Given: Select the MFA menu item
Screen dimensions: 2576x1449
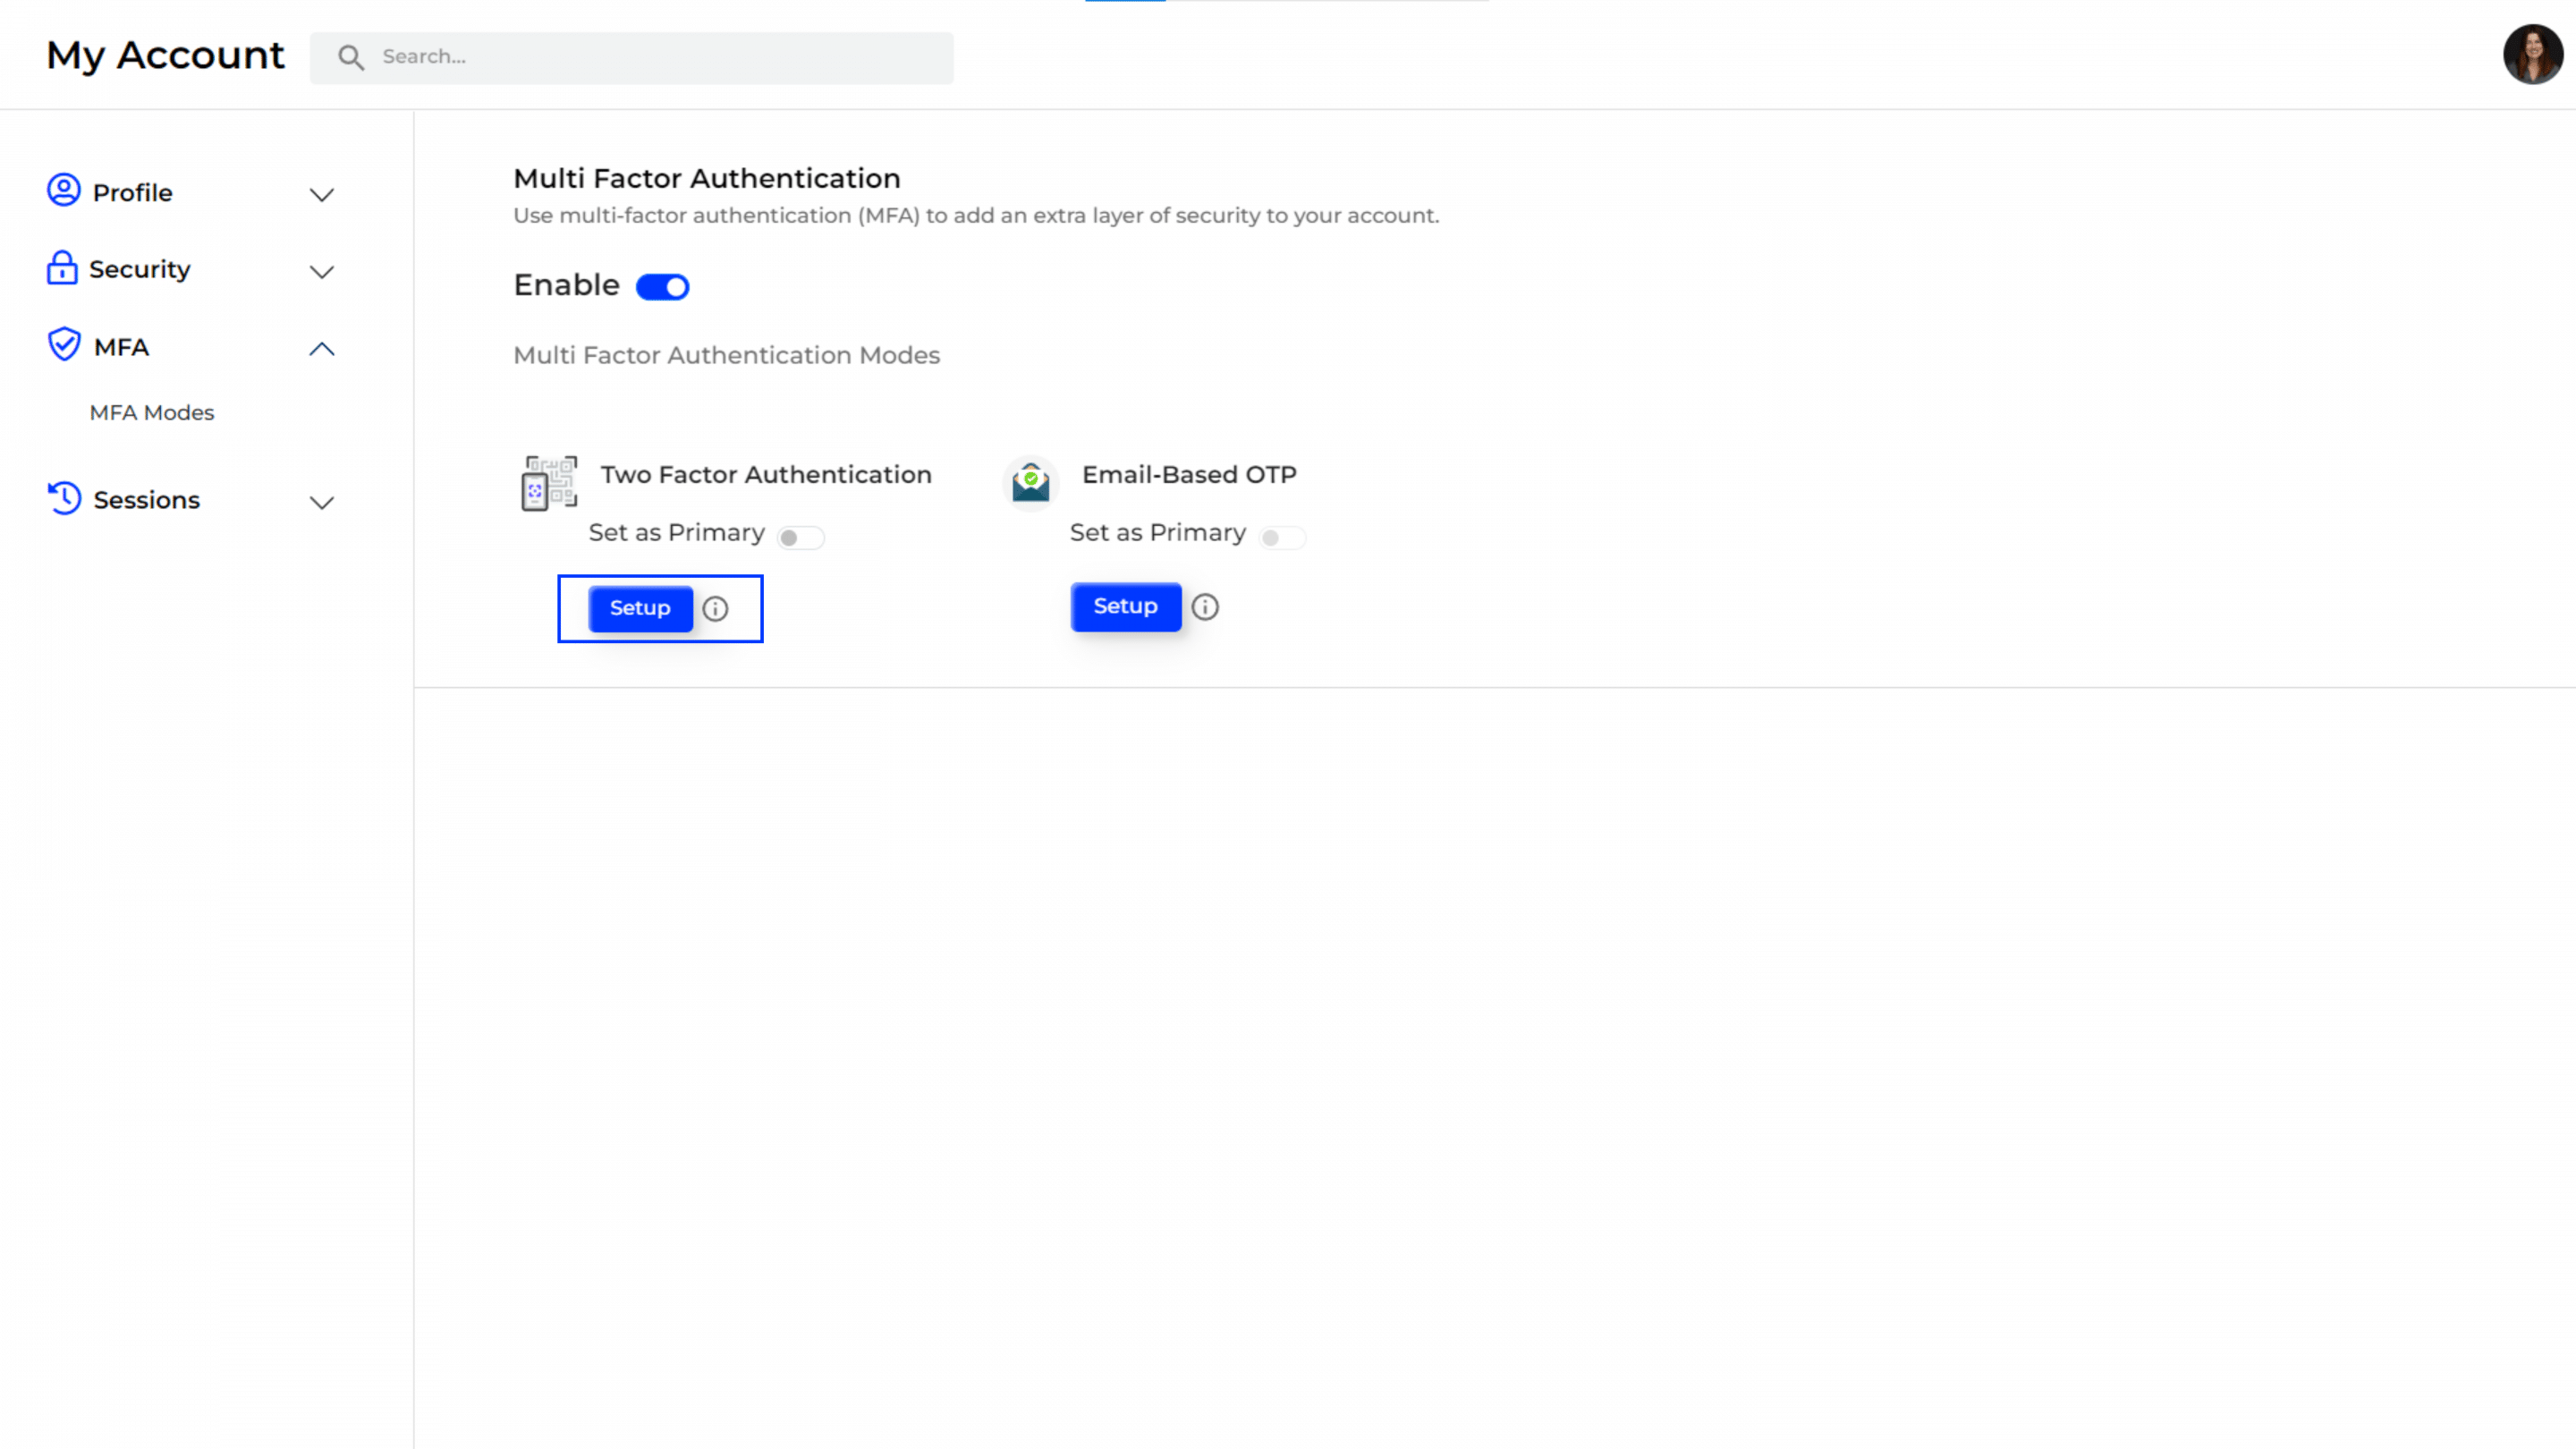Looking at the screenshot, I should pos(121,347).
